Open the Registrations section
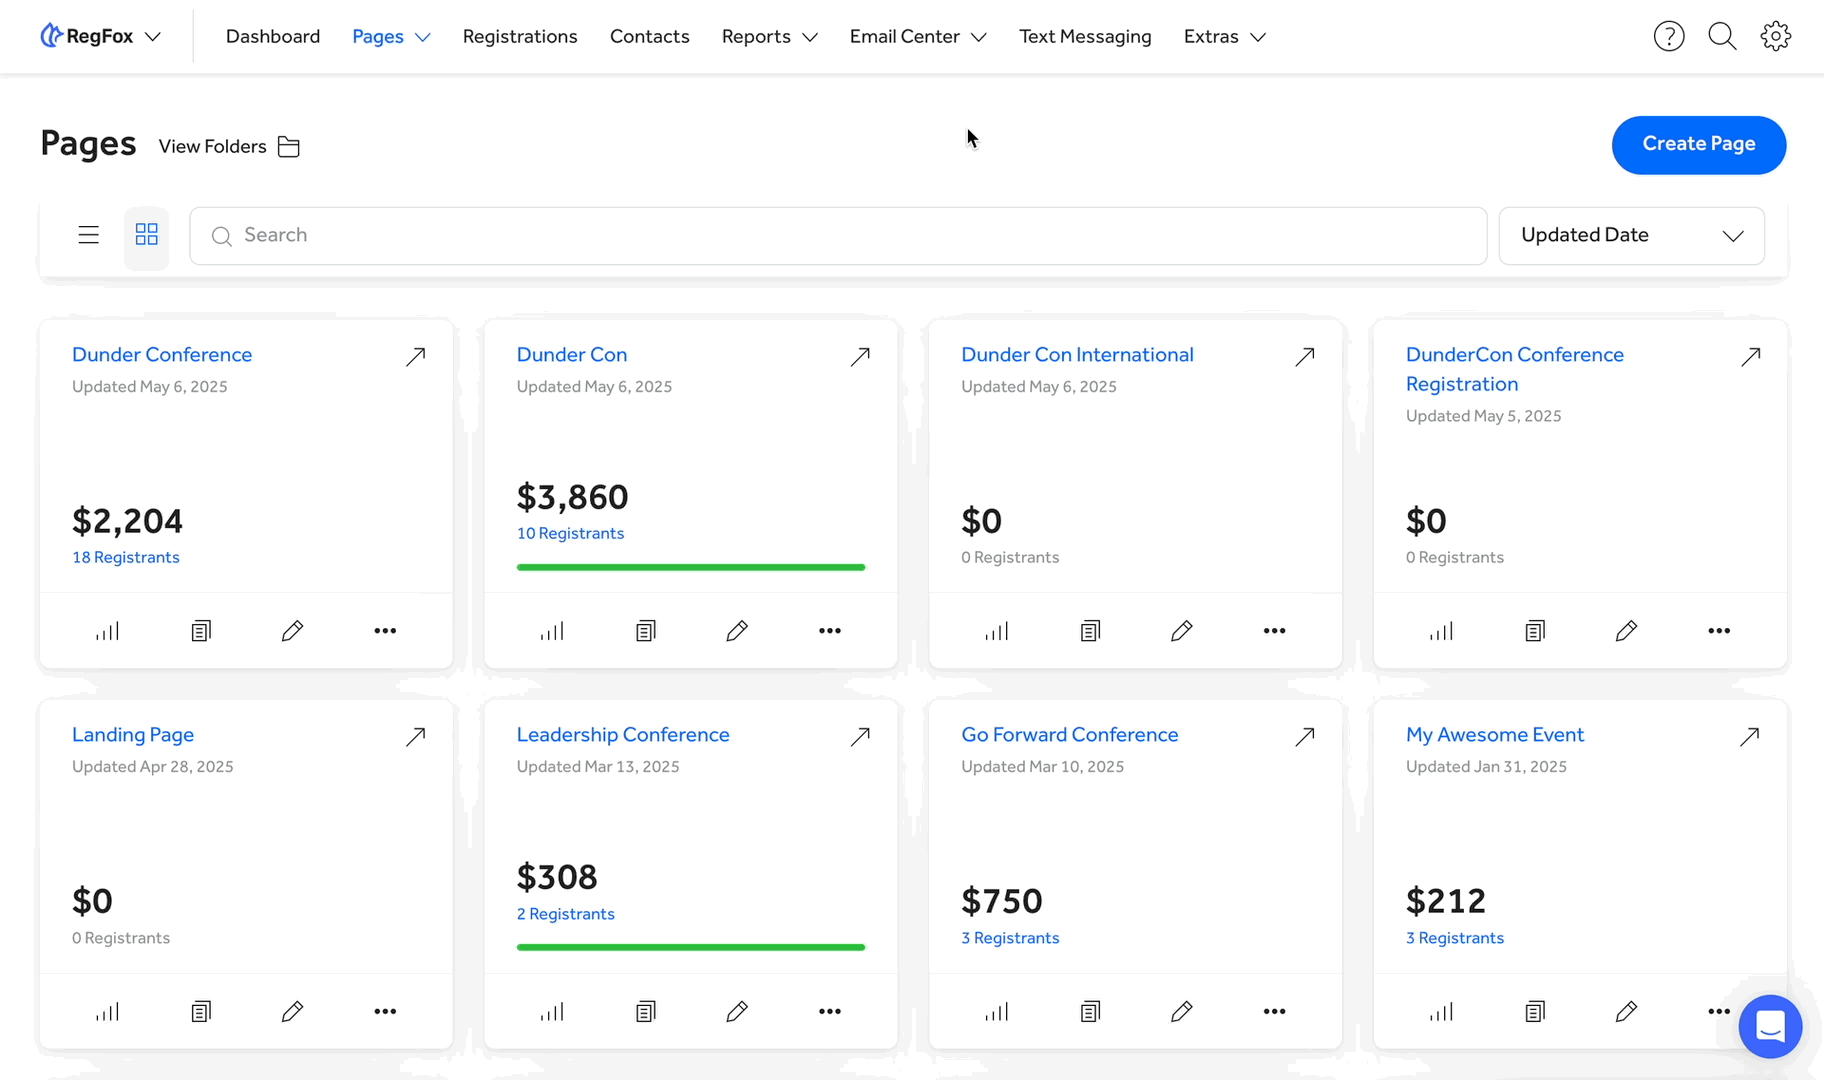 pyautogui.click(x=520, y=37)
